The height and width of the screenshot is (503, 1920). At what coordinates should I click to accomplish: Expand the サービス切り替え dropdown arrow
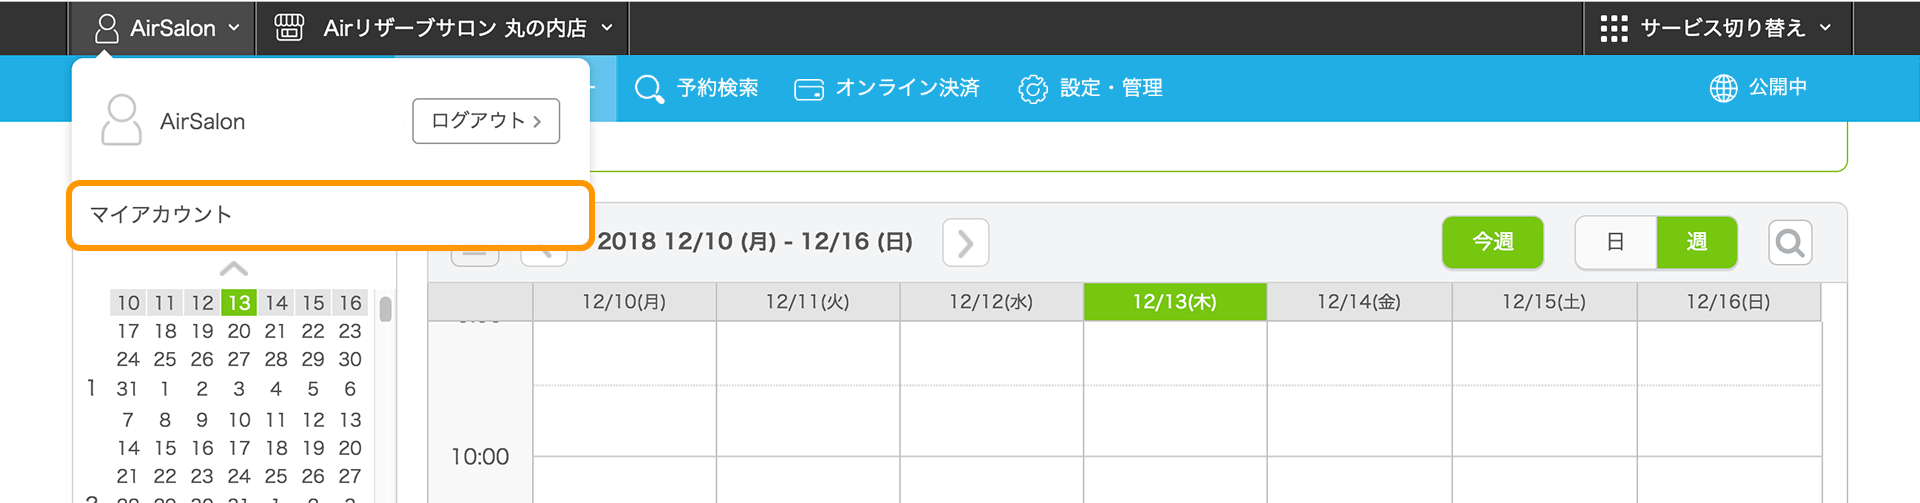coord(1825,28)
